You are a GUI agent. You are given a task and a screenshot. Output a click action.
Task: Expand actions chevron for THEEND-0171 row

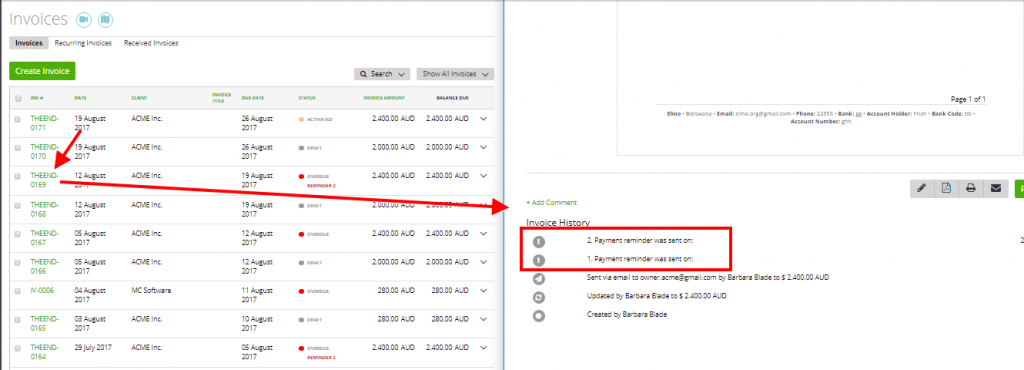point(484,119)
